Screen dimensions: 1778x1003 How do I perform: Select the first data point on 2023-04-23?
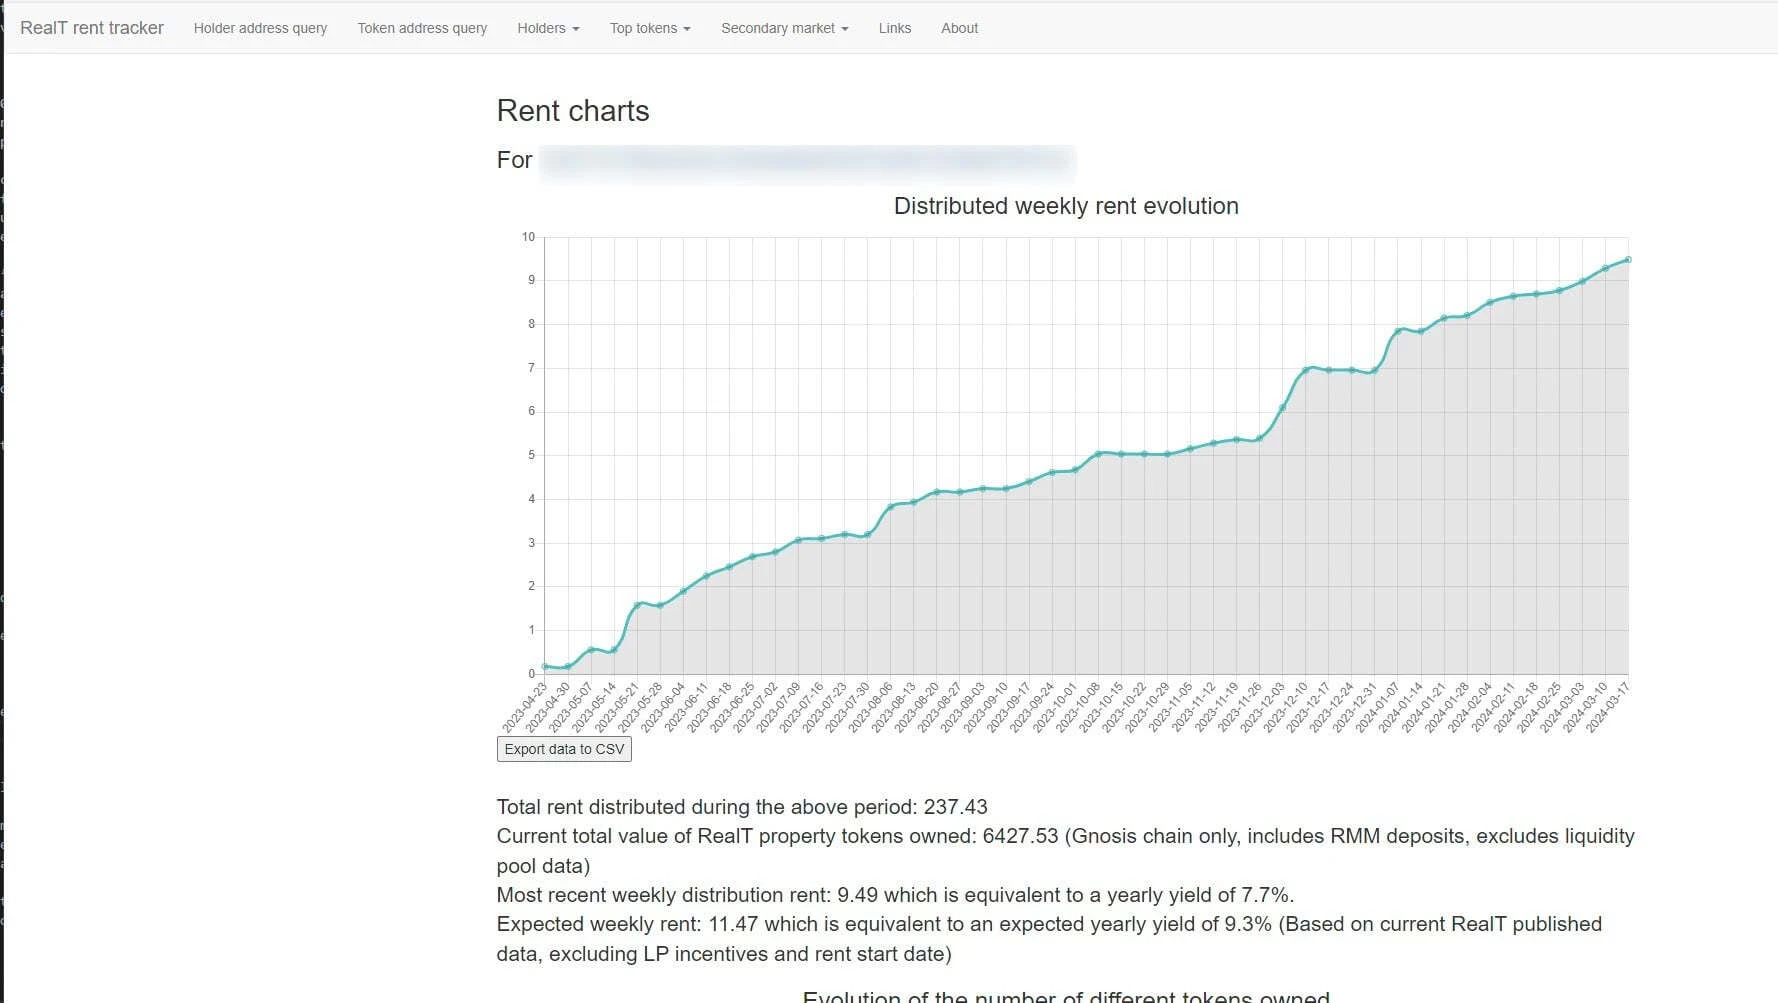[x=545, y=666]
